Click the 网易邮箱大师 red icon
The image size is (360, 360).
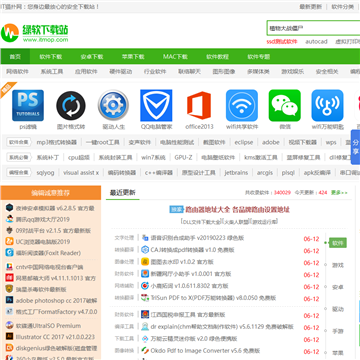click(x=9, y=278)
